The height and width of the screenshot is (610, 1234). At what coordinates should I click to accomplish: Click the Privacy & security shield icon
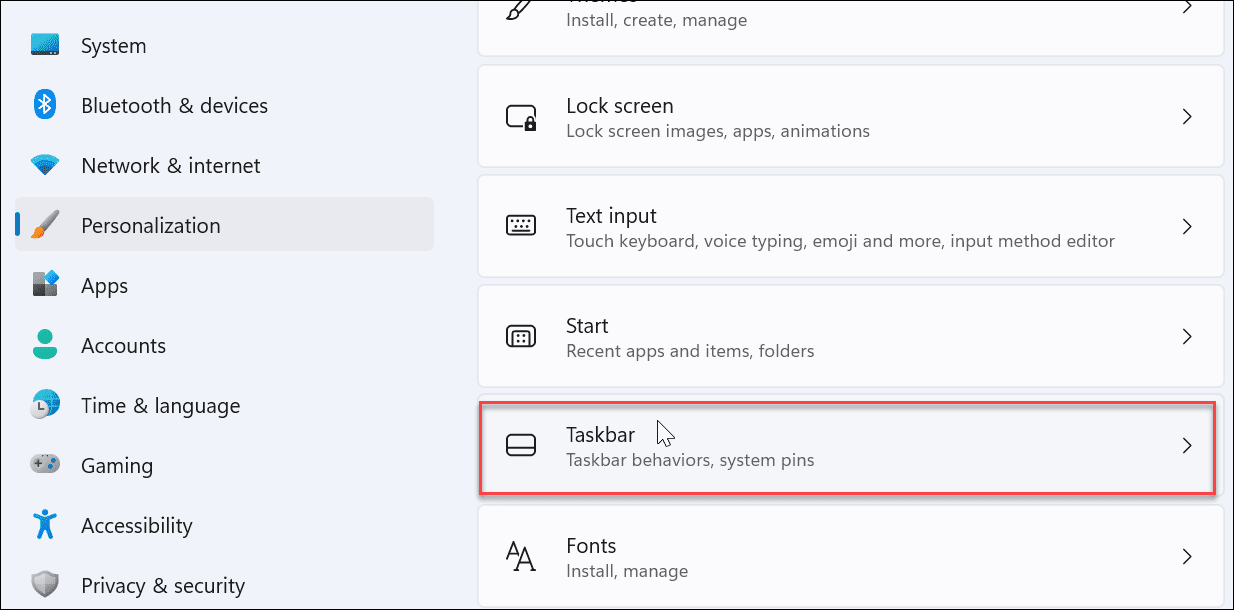(x=44, y=585)
